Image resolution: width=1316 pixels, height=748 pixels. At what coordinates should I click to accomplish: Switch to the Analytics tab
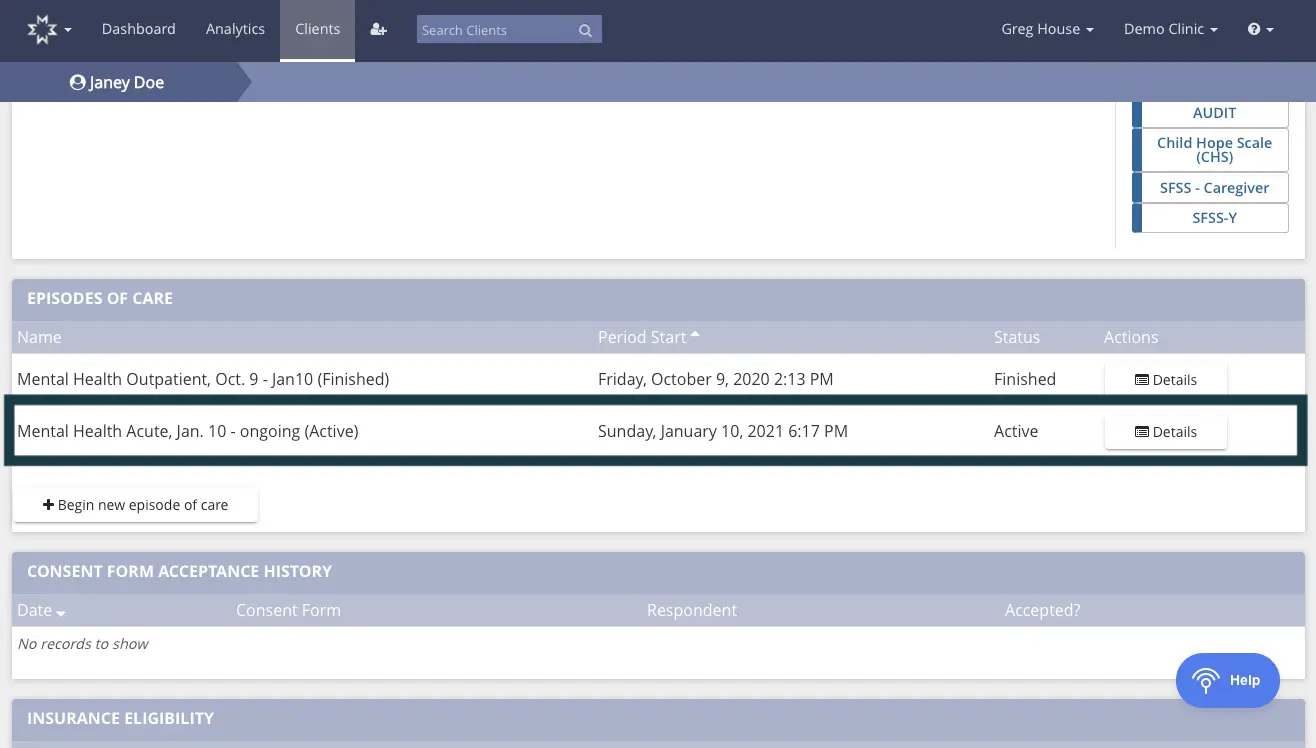235,29
